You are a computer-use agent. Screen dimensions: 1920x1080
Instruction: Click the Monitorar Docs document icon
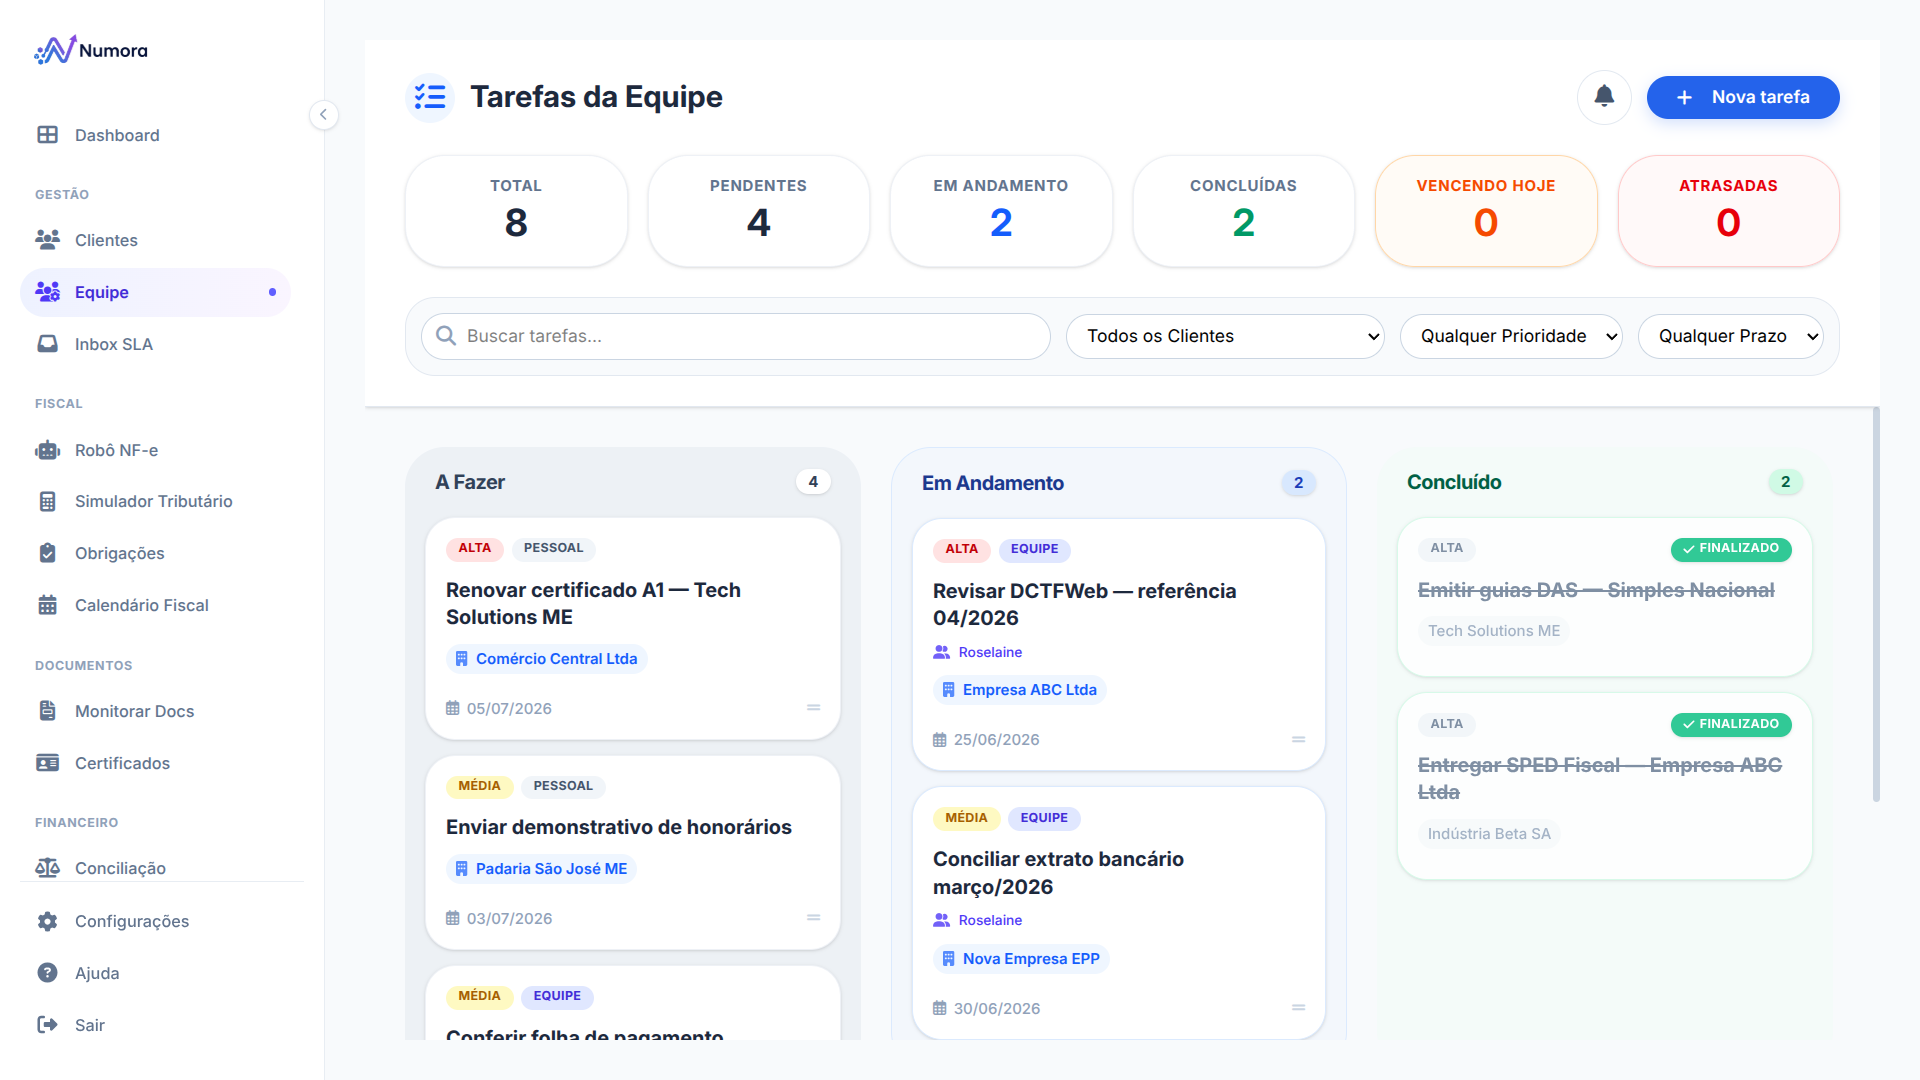[x=47, y=711]
